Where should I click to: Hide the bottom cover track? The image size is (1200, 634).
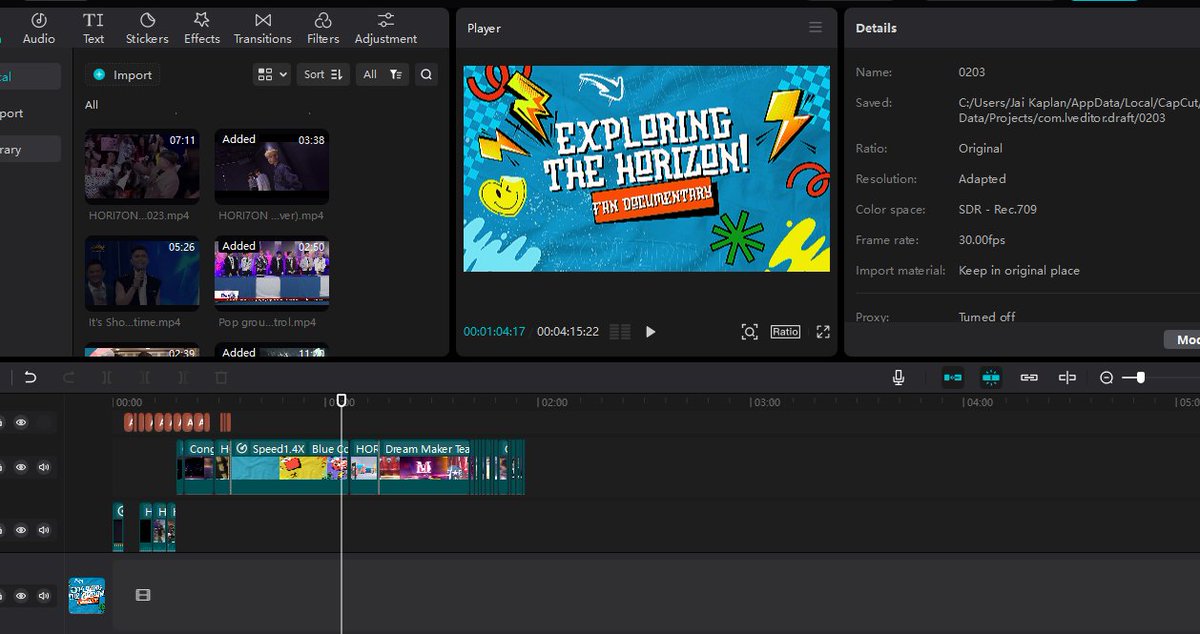pos(21,596)
